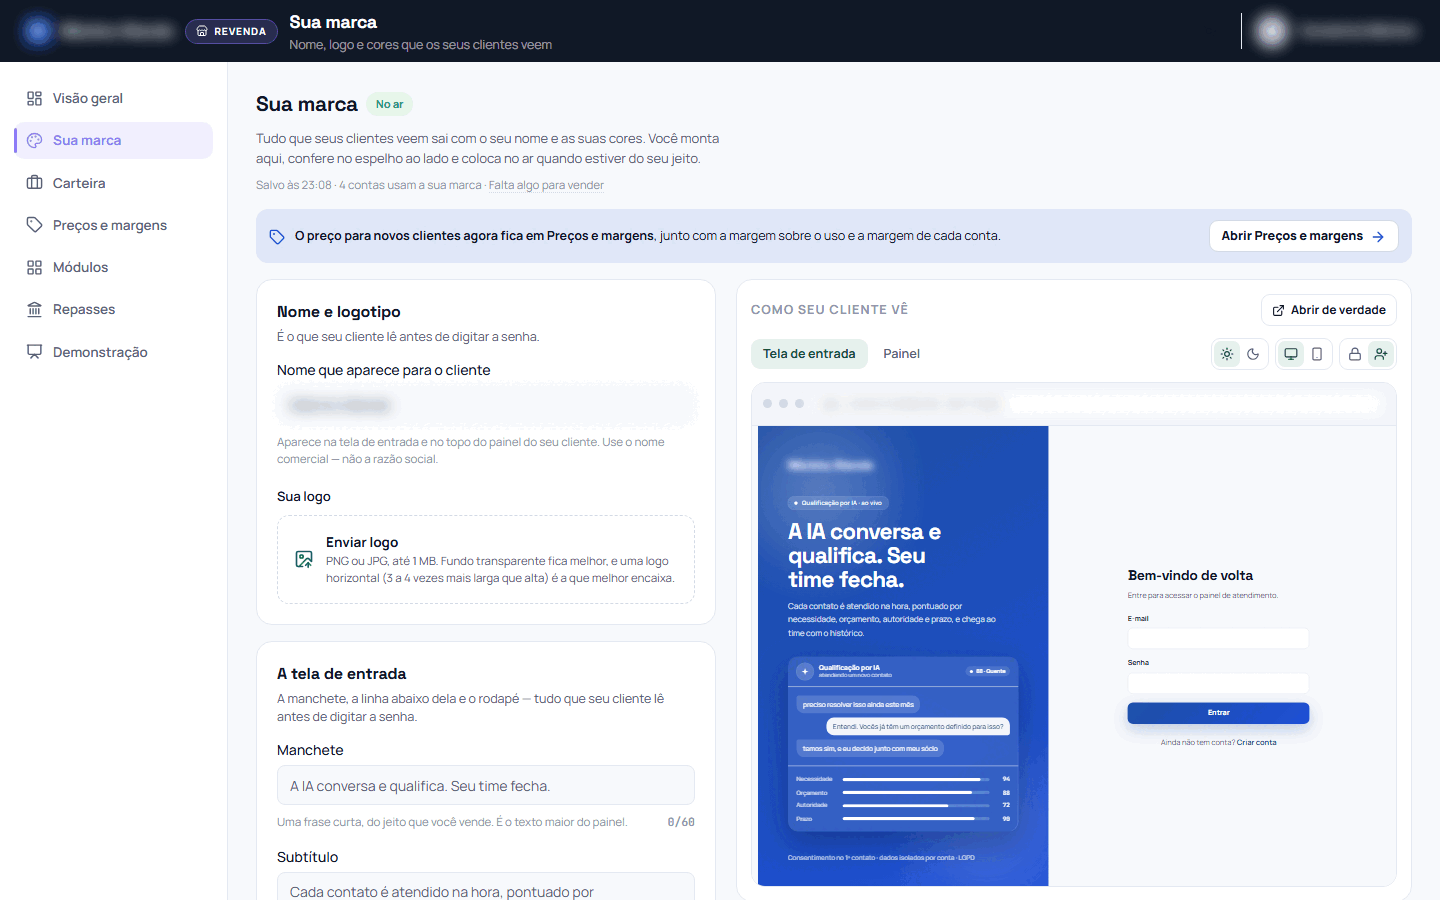The height and width of the screenshot is (900, 1440).
Task: Switch to the Painel tab
Action: [x=901, y=354]
